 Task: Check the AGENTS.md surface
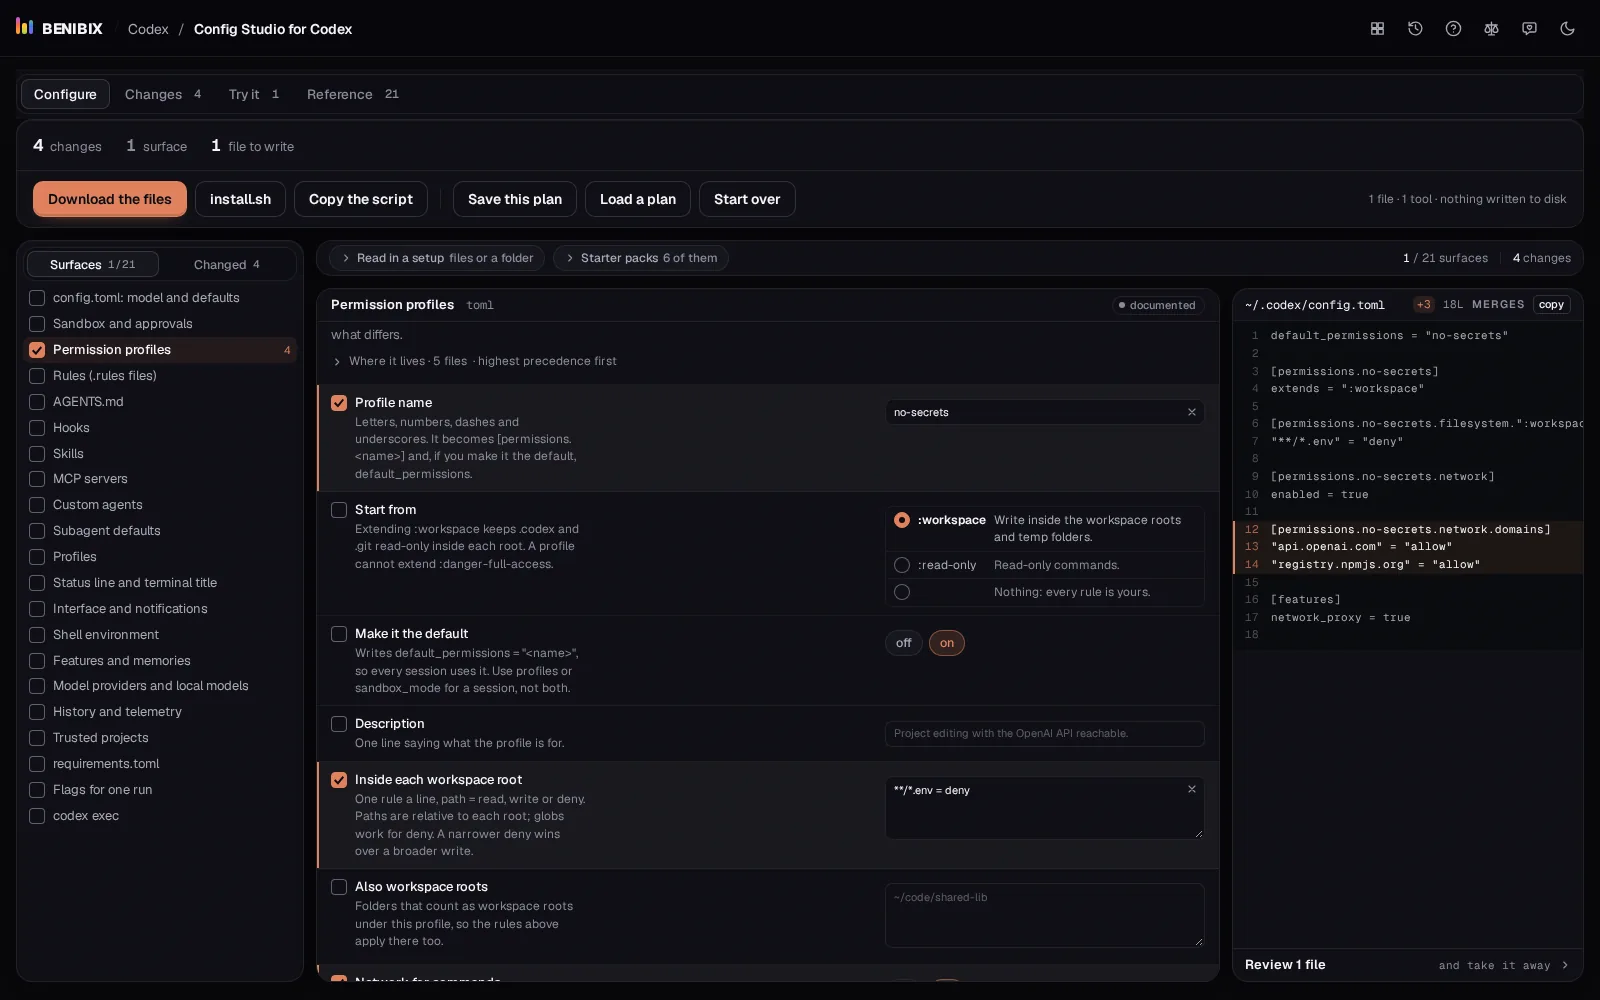(37, 402)
